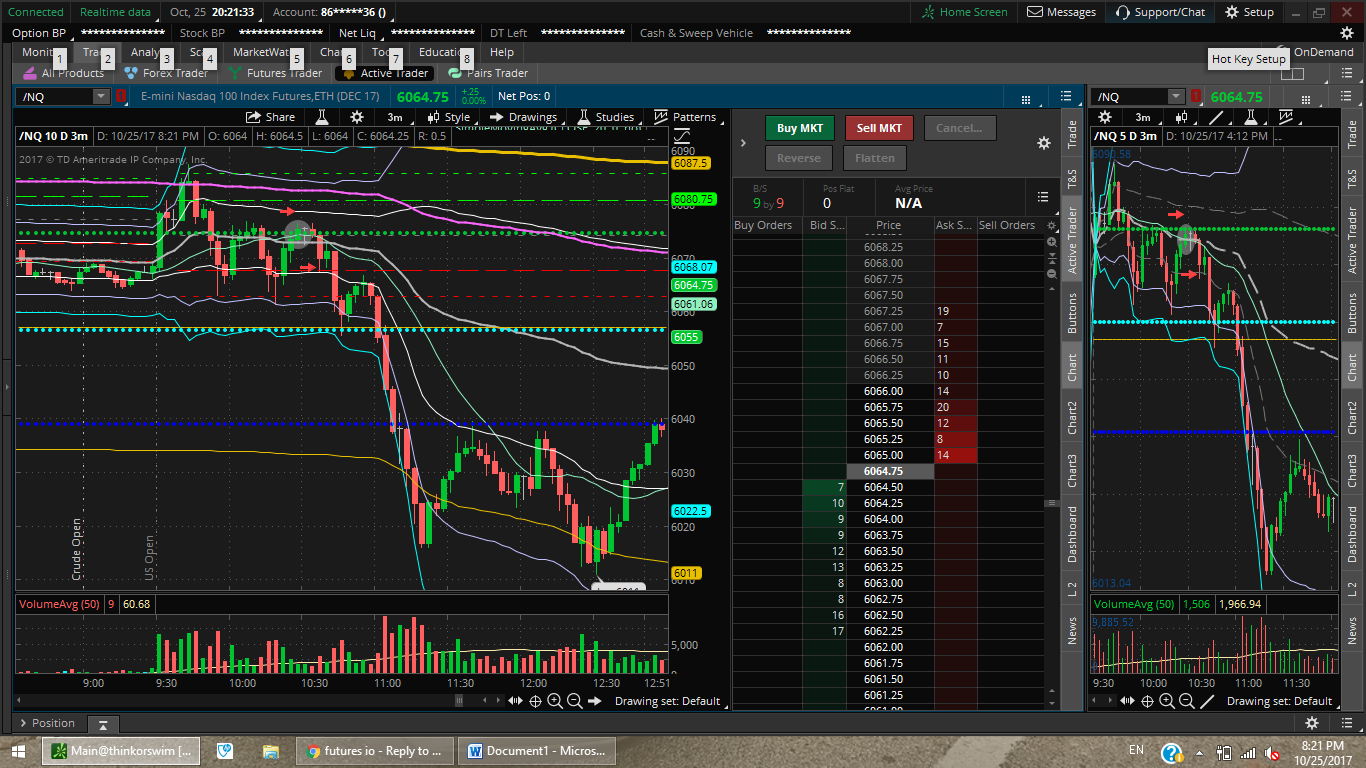Image resolution: width=1366 pixels, height=768 pixels.
Task: Open the Document1 Word taskbar window
Action: pos(537,751)
